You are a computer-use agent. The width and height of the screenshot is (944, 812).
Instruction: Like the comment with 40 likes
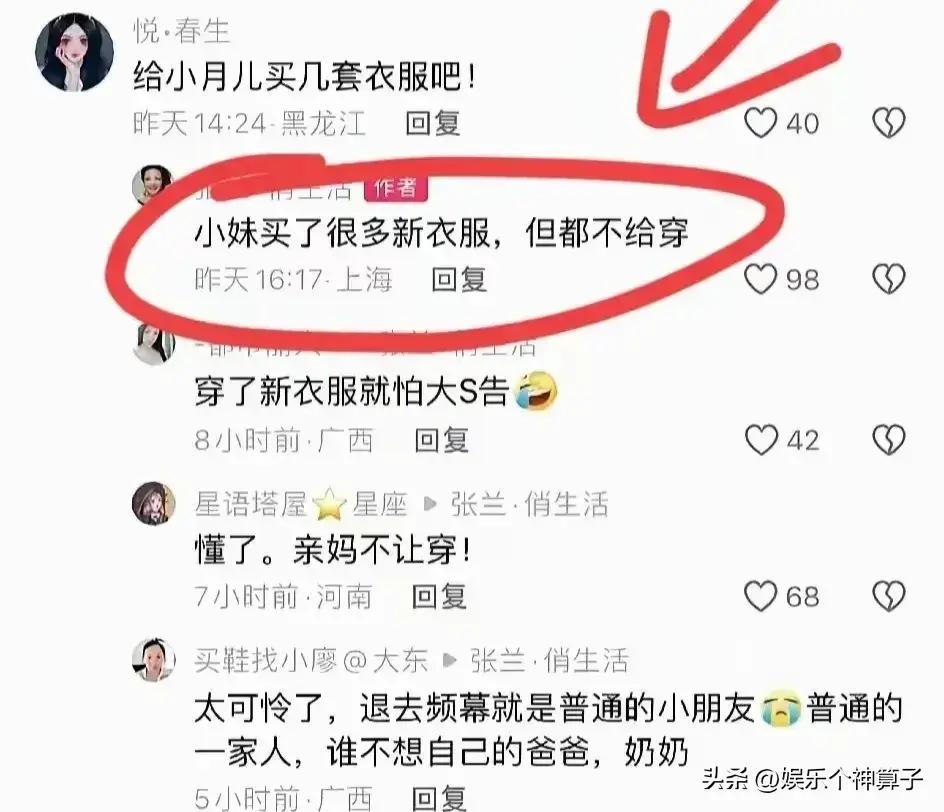coord(760,123)
